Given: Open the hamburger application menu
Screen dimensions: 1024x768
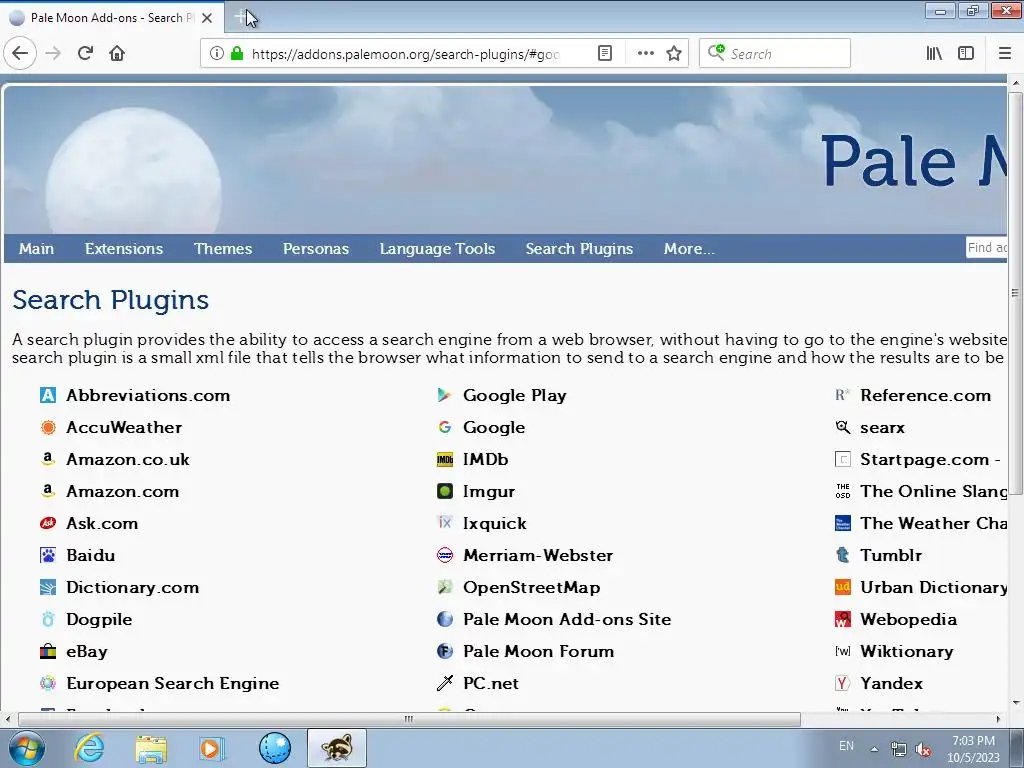Looking at the screenshot, I should 1005,54.
